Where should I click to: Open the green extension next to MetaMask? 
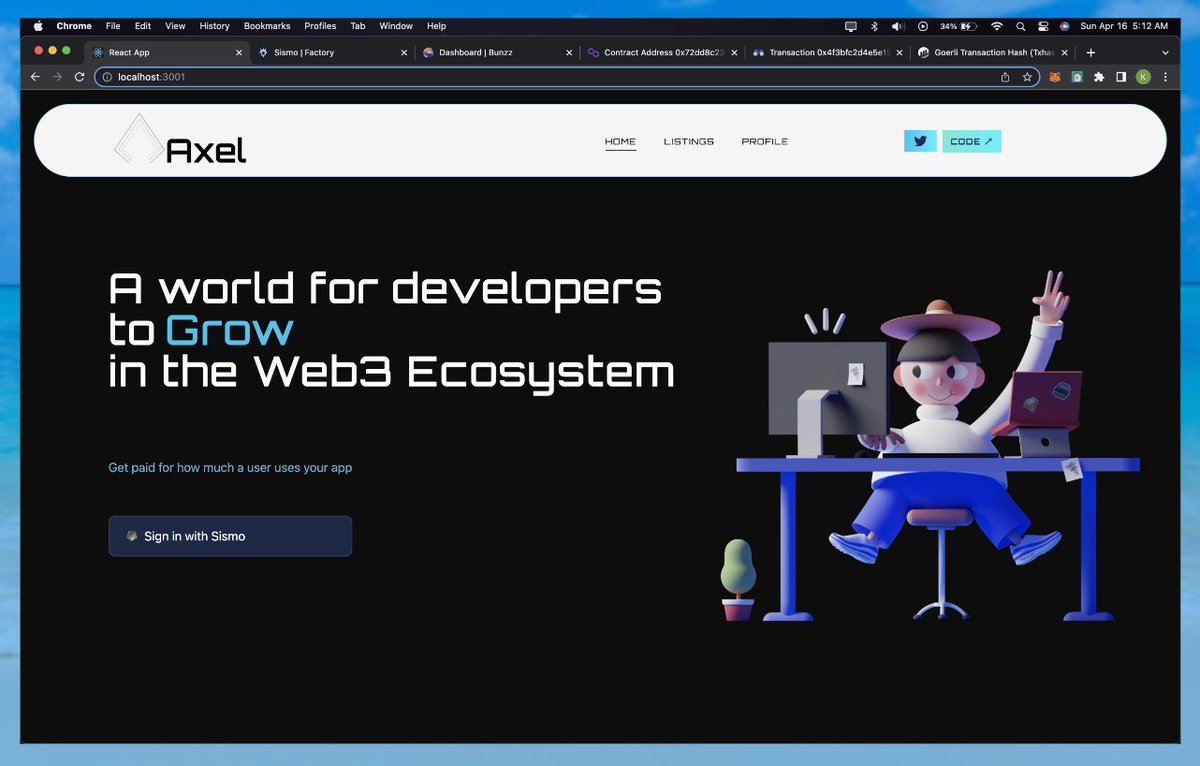pyautogui.click(x=1077, y=77)
